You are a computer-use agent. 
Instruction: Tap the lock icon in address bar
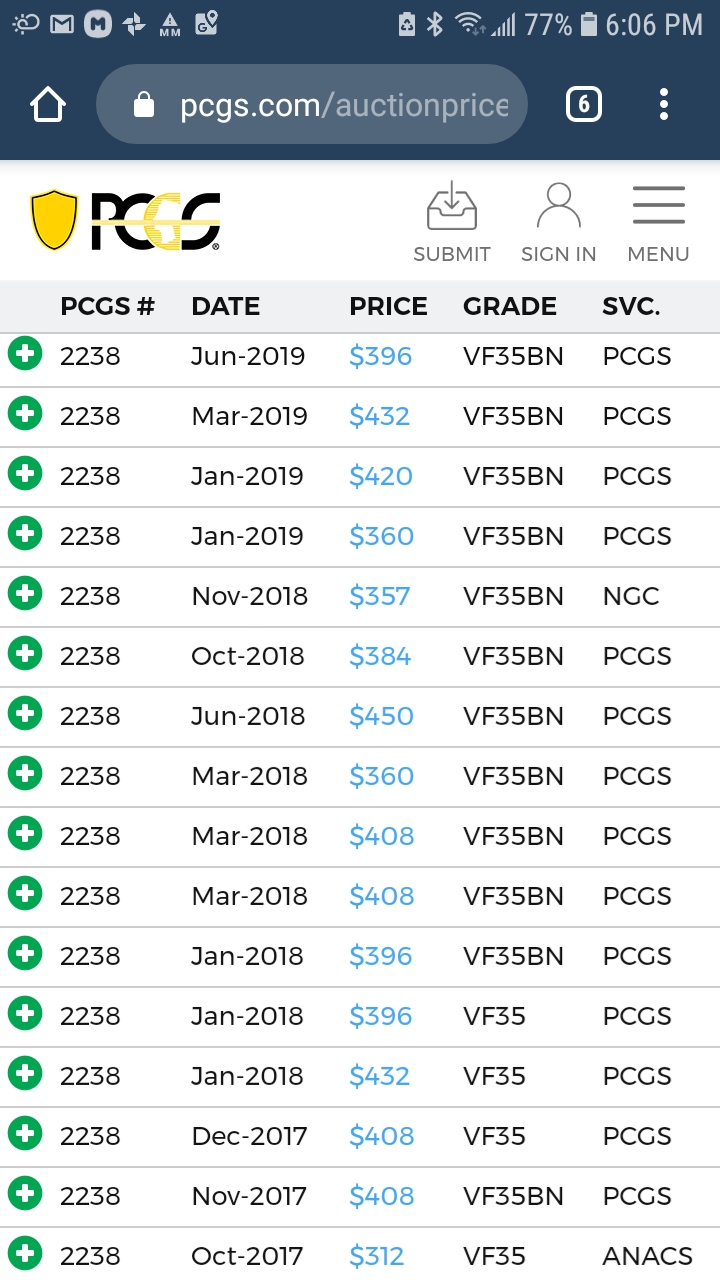pyautogui.click(x=145, y=105)
